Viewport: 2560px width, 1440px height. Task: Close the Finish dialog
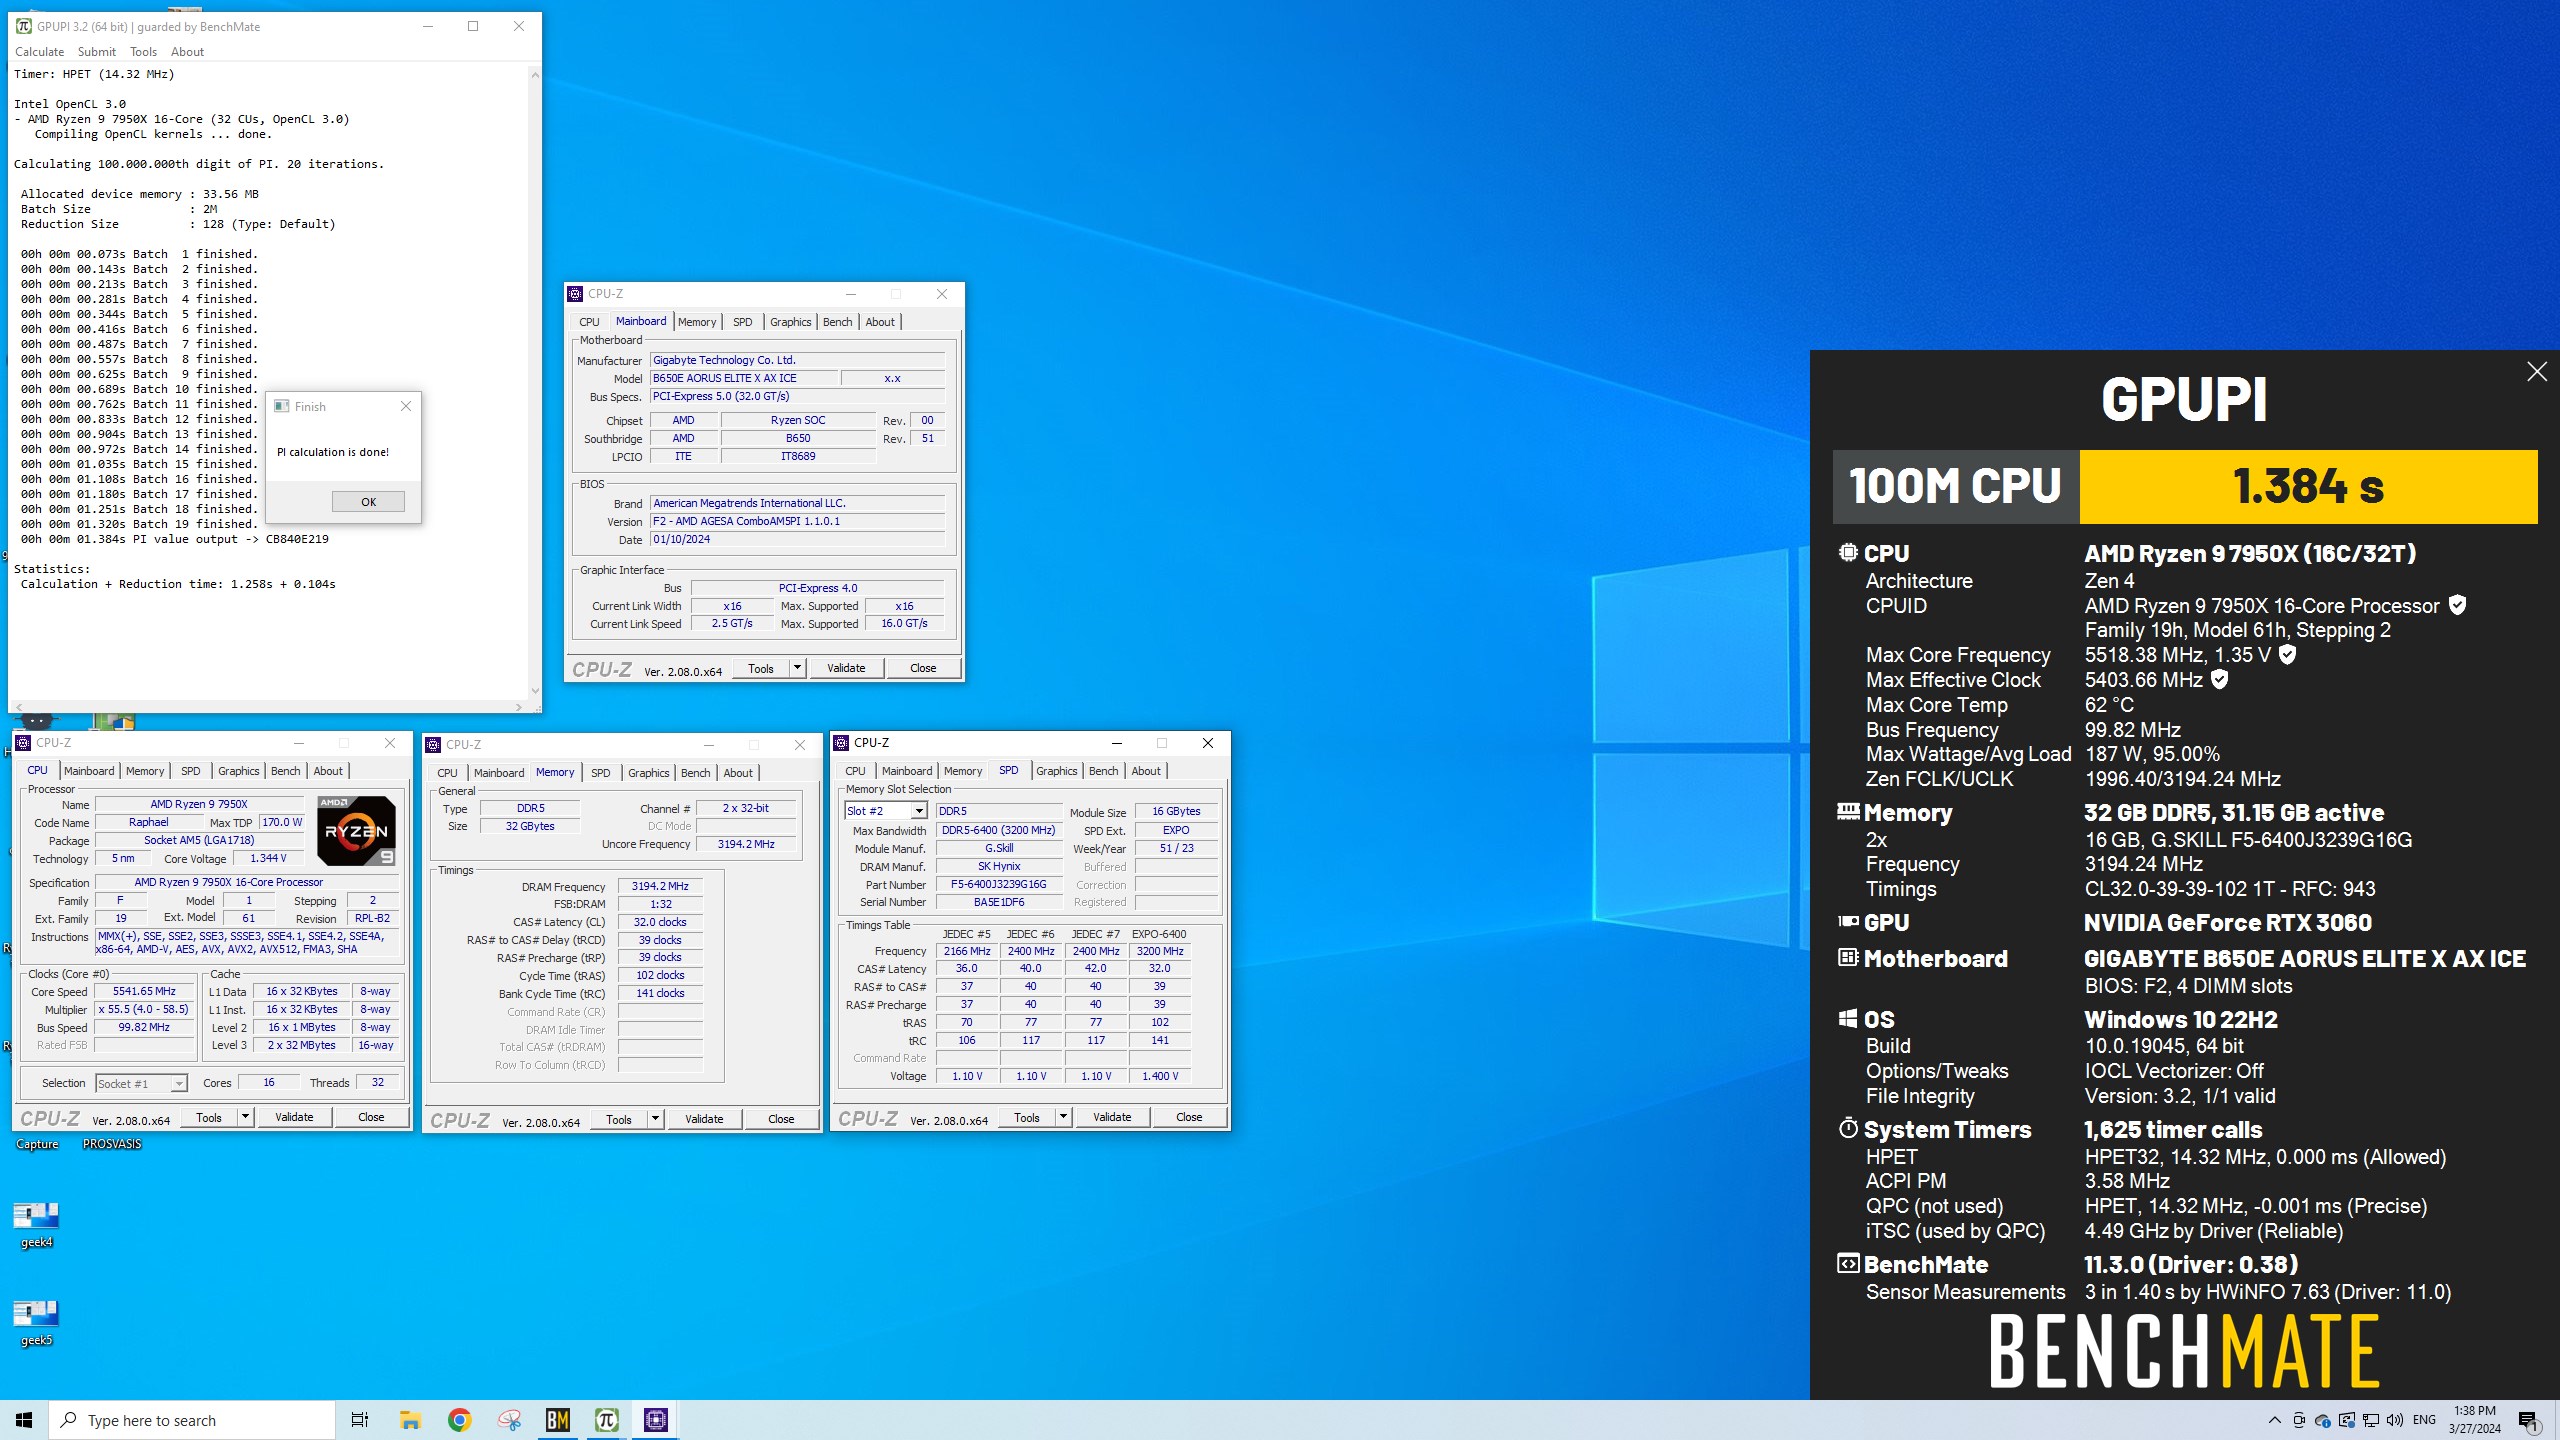[405, 406]
